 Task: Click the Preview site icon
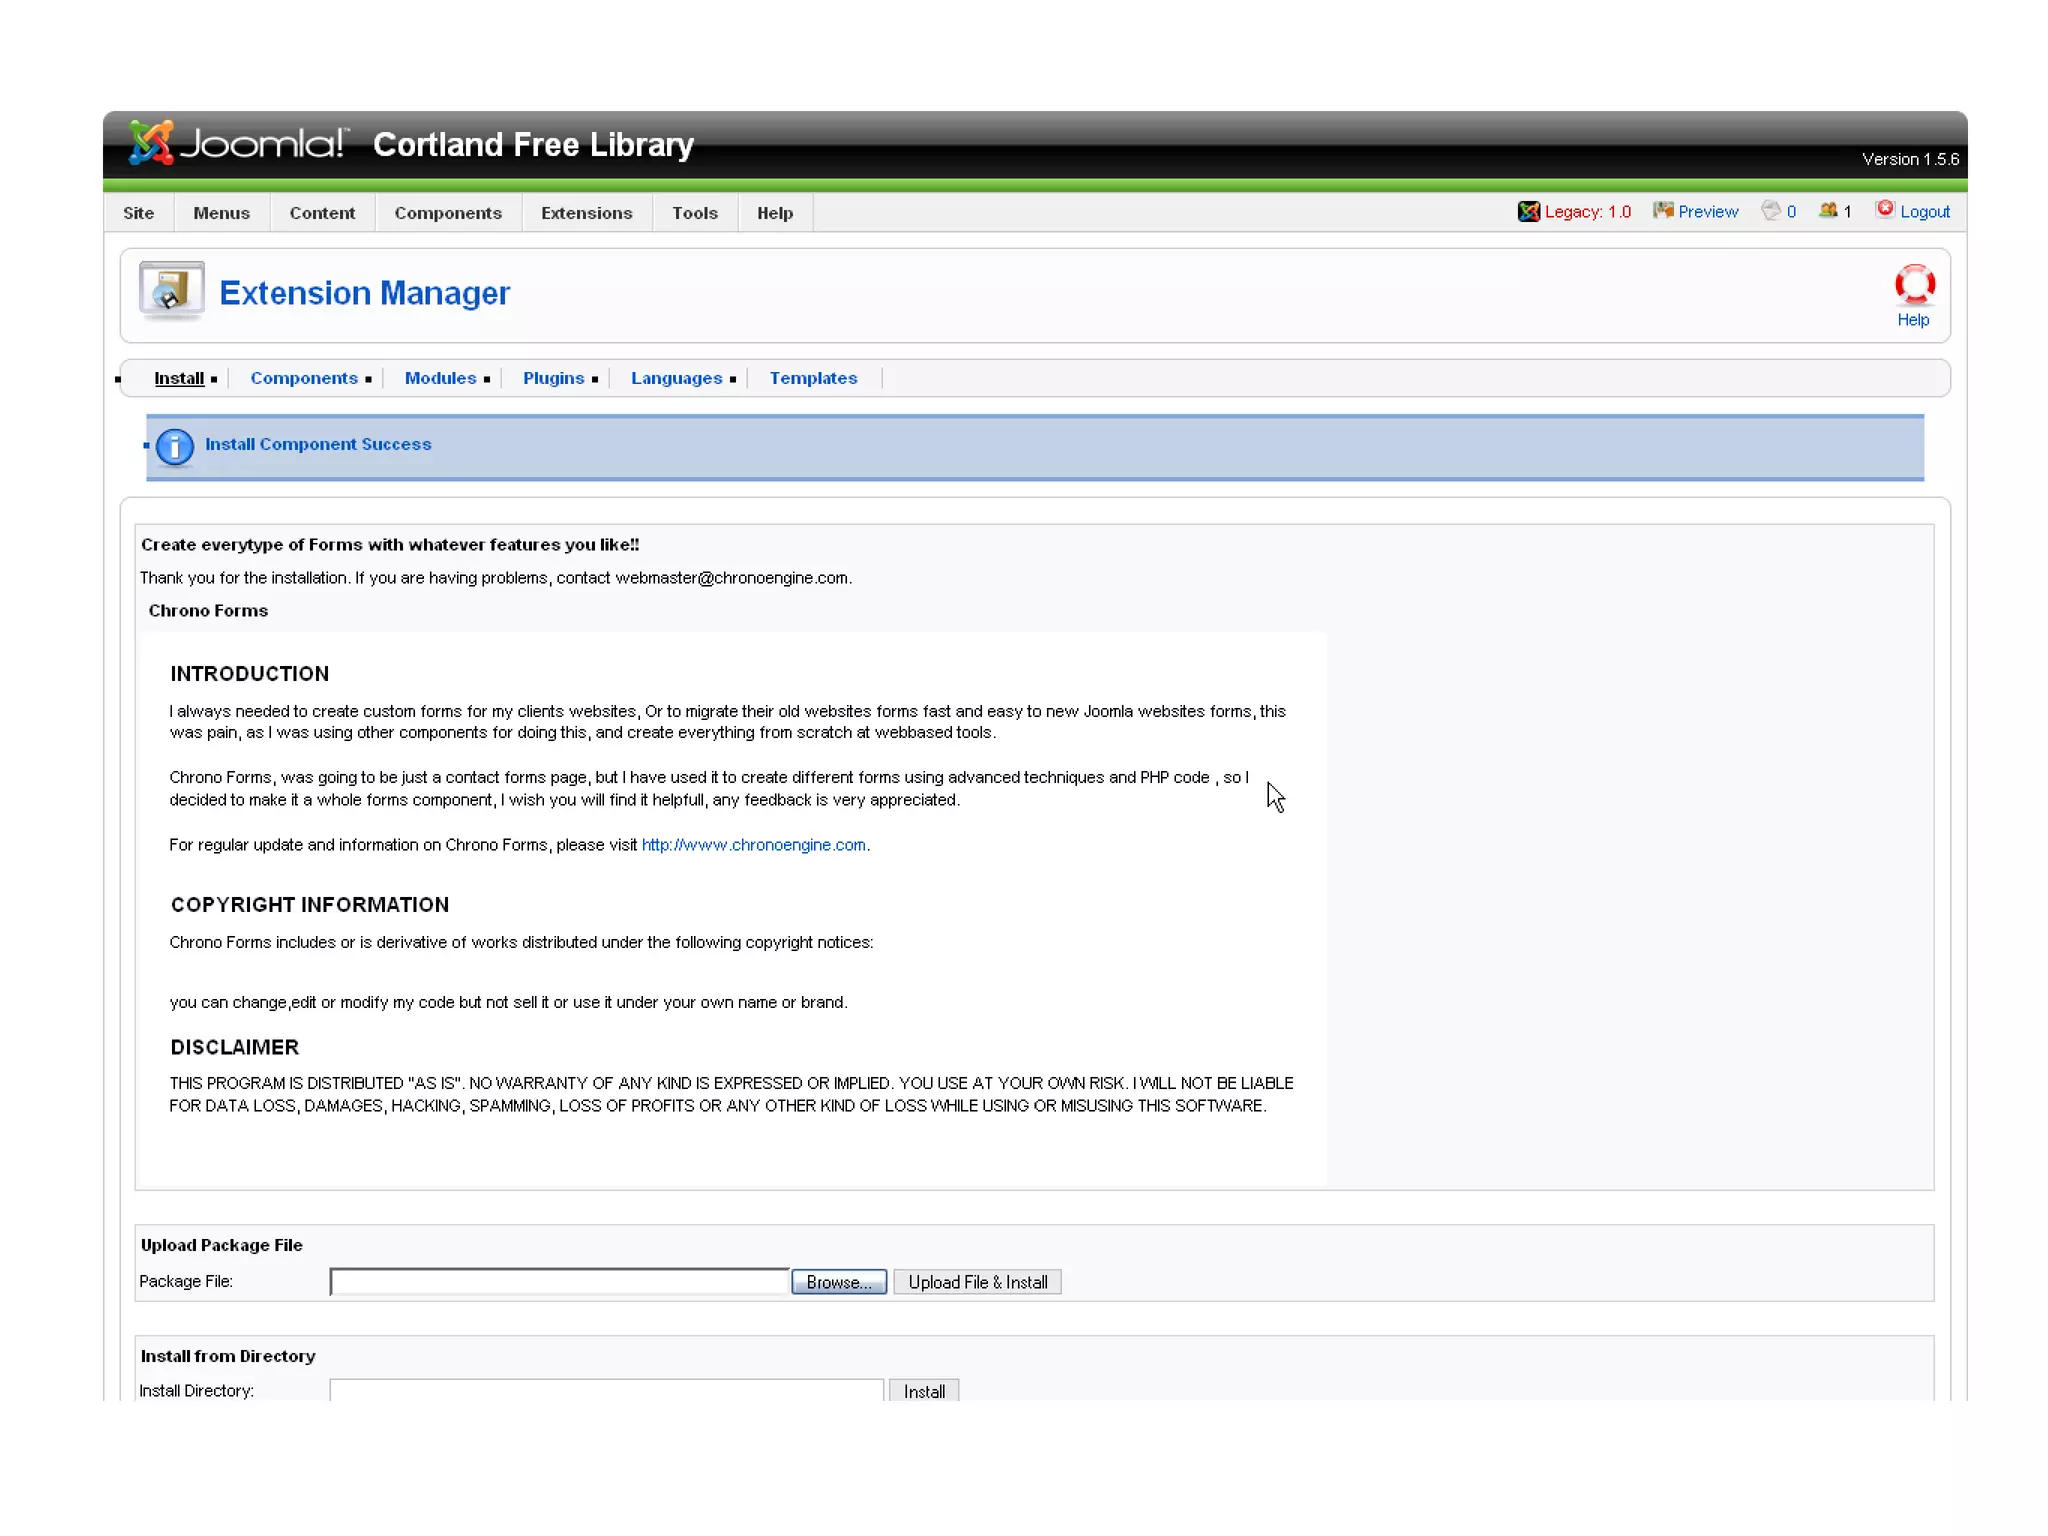pyautogui.click(x=1663, y=210)
